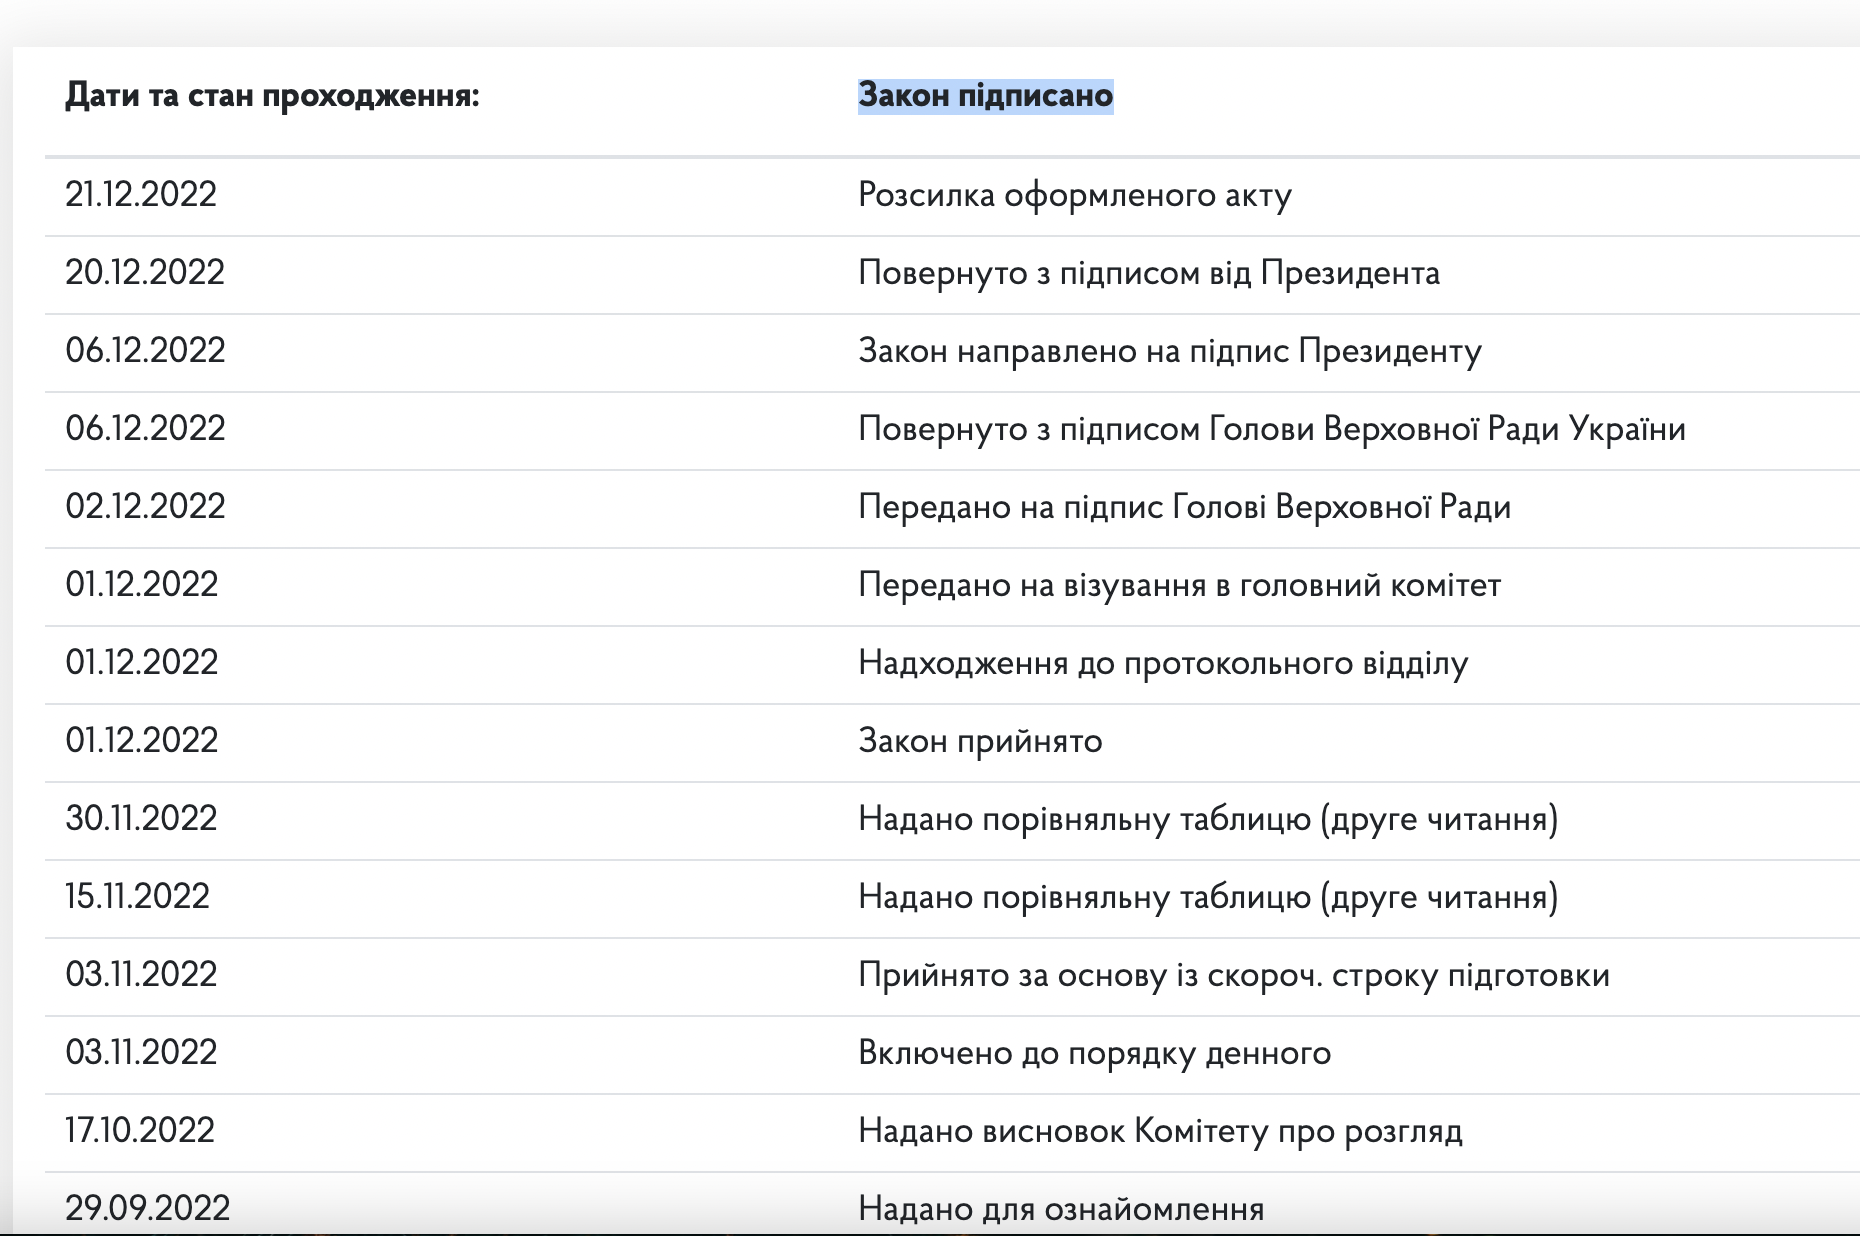Click 'Надано висновок Комітету про розгляд'
The width and height of the screenshot is (1860, 1236).
1160,1131
